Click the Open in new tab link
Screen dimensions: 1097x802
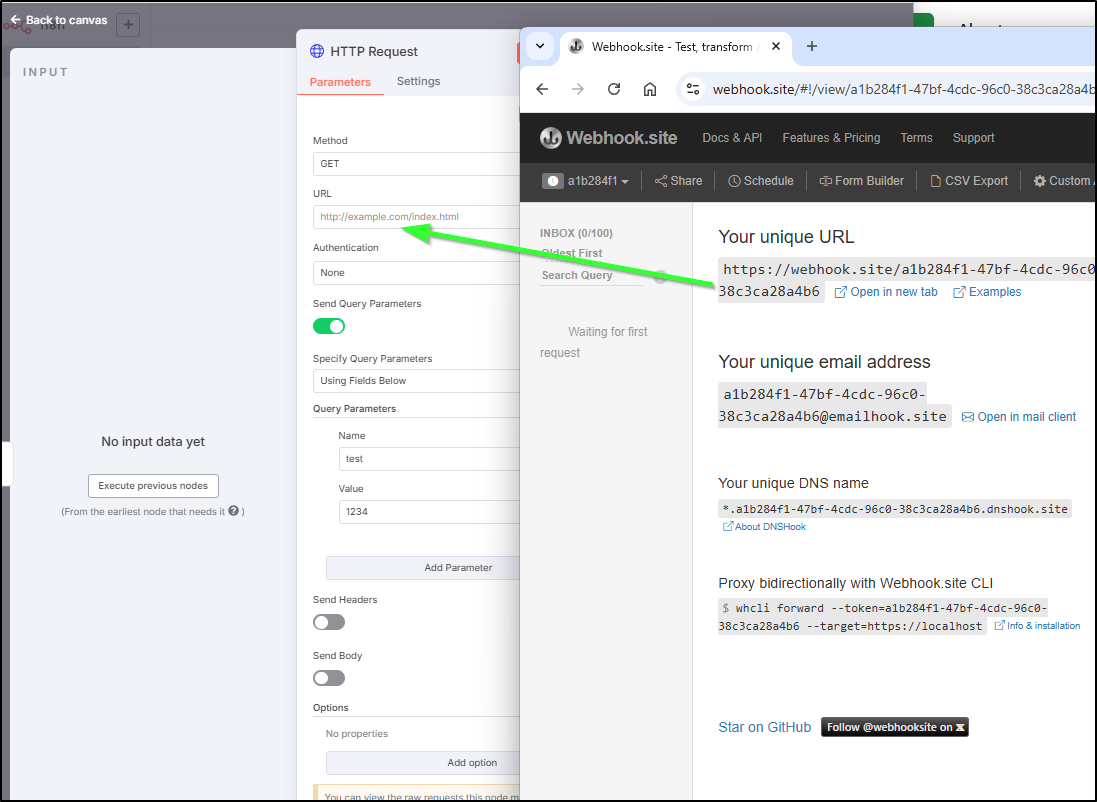(x=886, y=292)
